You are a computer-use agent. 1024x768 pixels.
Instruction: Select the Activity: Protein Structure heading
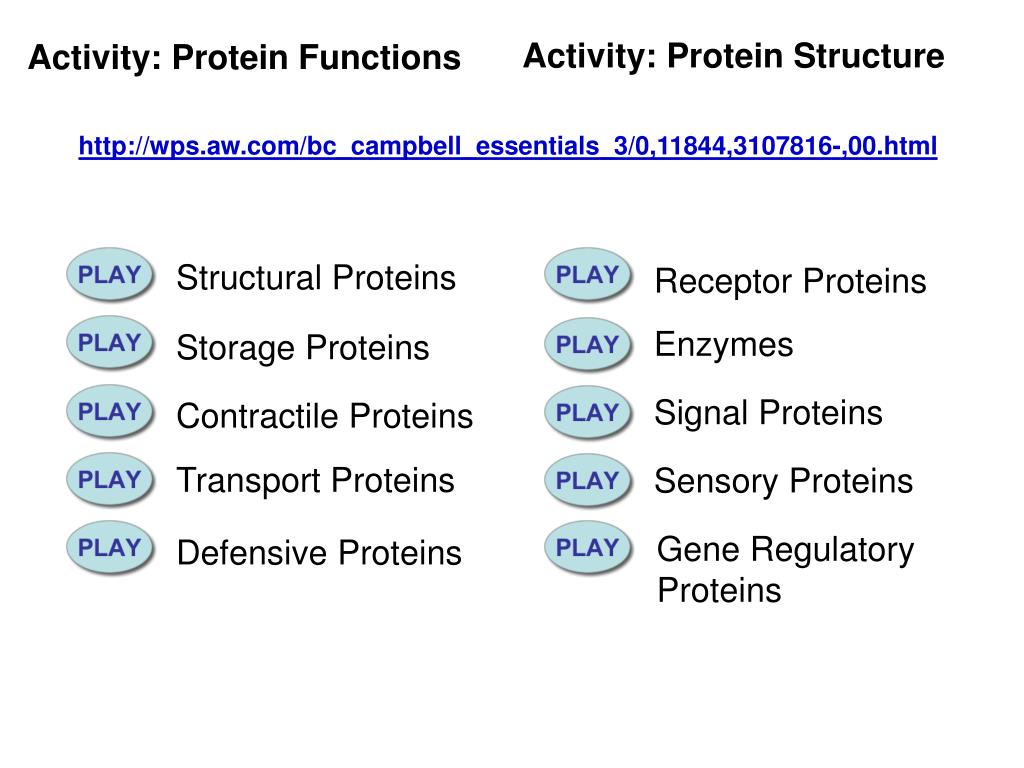tap(733, 56)
